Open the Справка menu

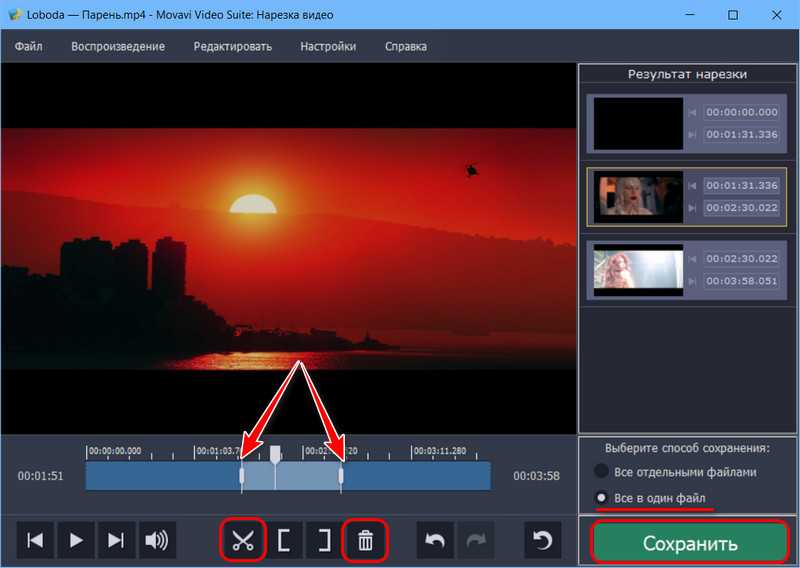(x=406, y=46)
